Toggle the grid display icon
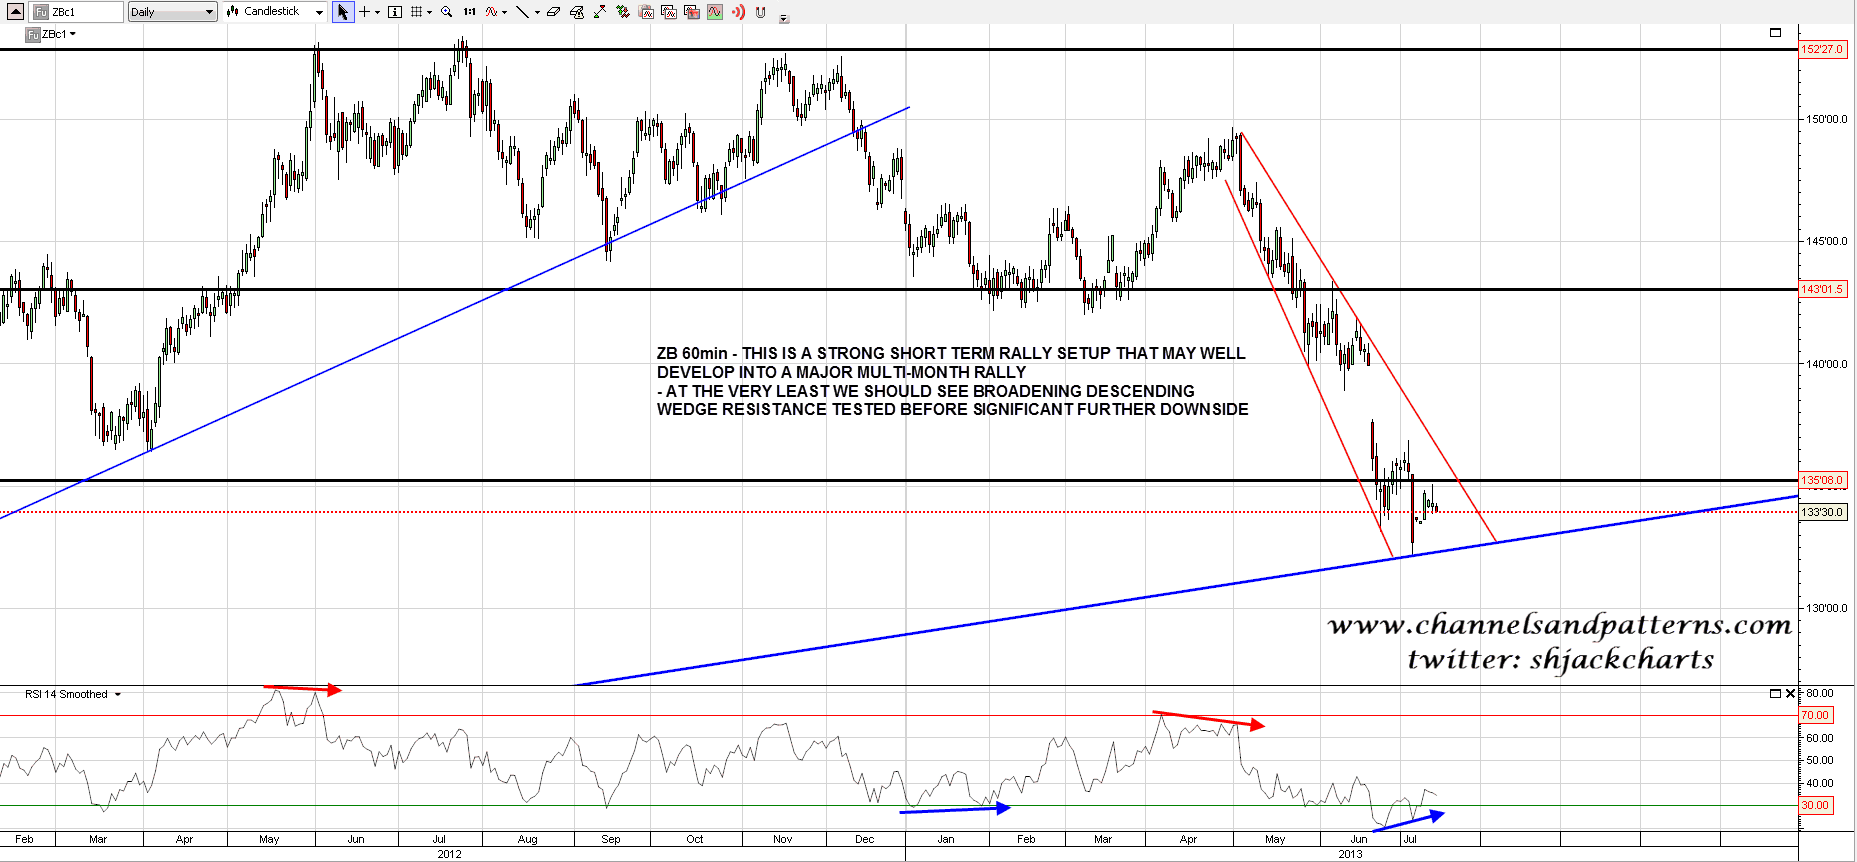Viewport: 1857px width, 862px height. (417, 12)
